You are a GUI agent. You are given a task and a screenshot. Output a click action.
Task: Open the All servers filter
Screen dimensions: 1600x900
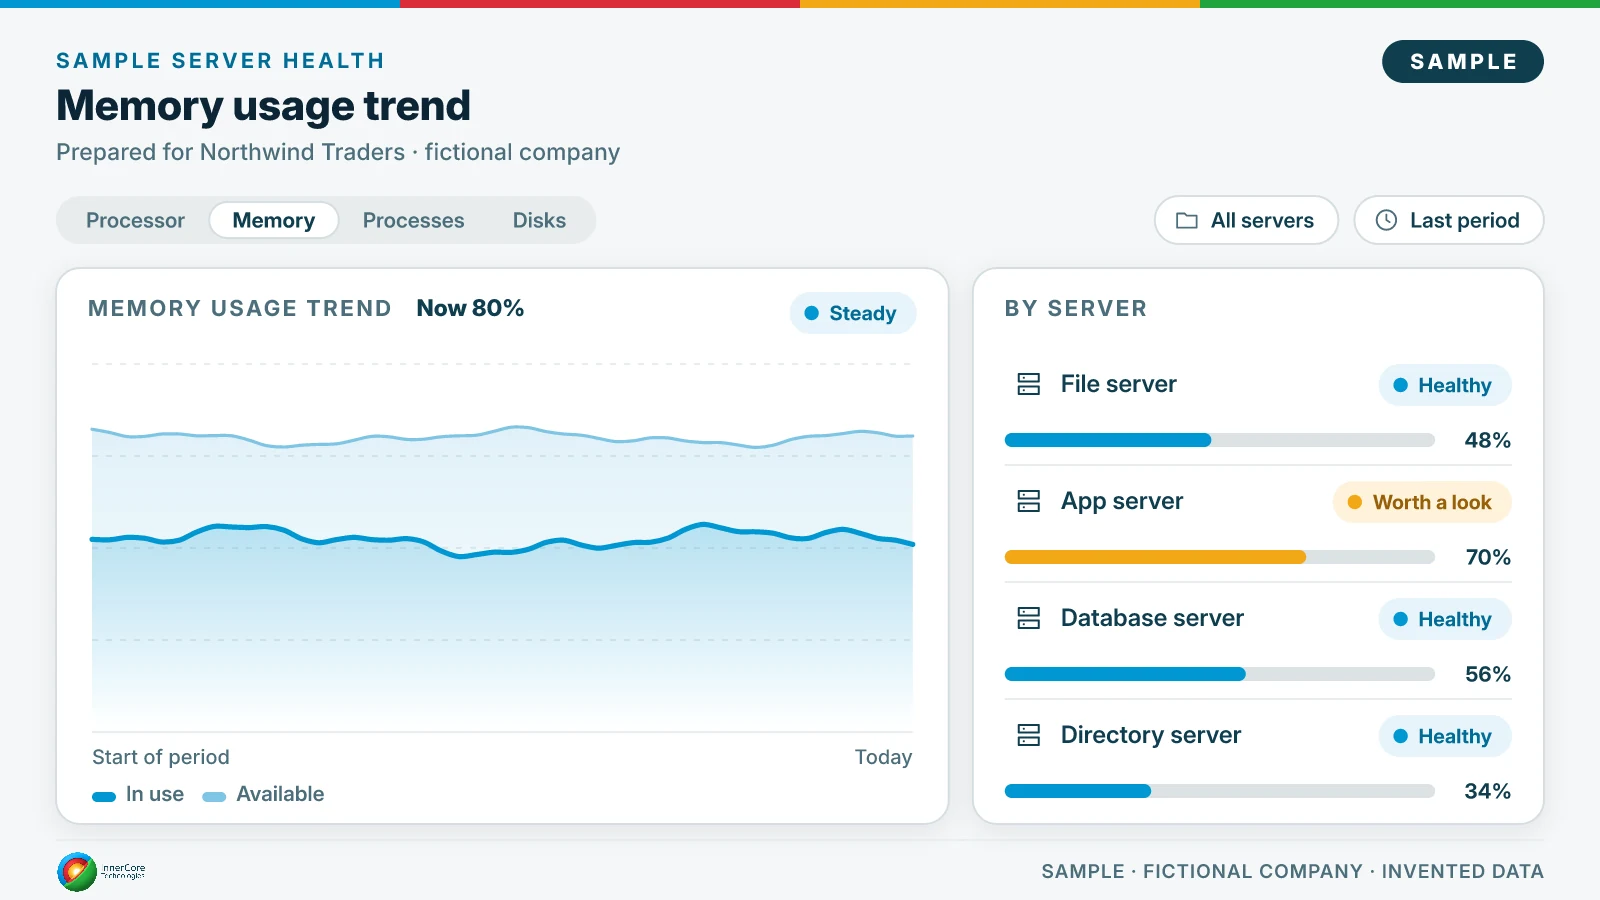pyautogui.click(x=1246, y=220)
